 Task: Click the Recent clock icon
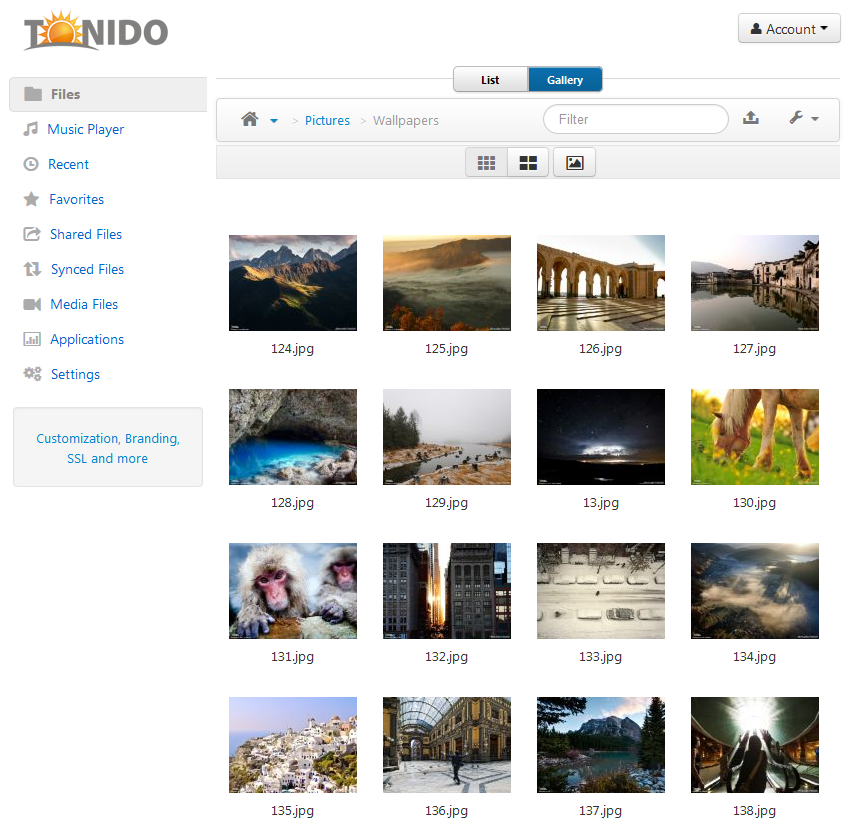pyautogui.click(x=31, y=164)
